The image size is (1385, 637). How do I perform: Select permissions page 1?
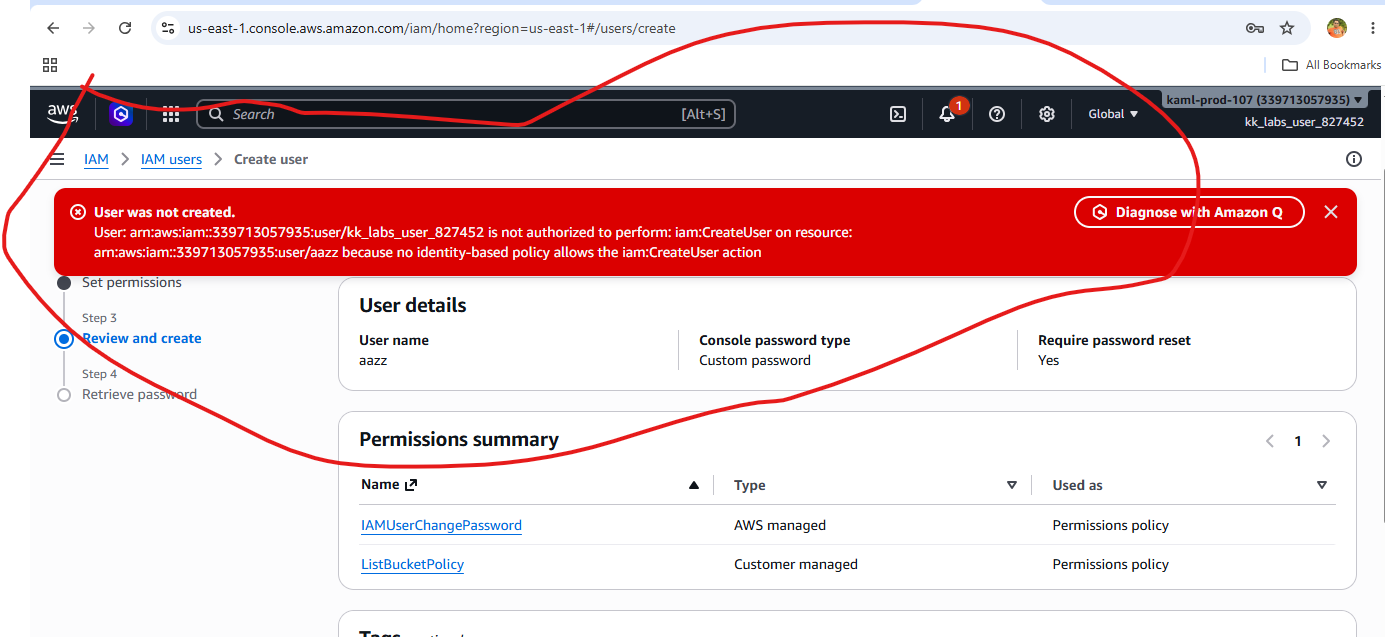point(1298,441)
